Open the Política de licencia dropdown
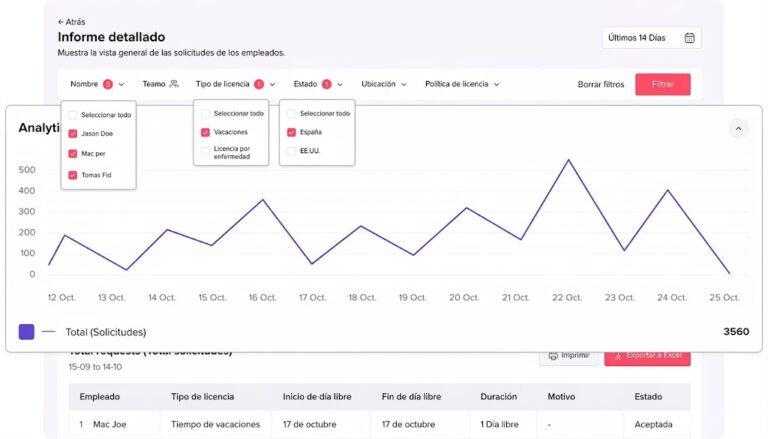 click(x=462, y=84)
